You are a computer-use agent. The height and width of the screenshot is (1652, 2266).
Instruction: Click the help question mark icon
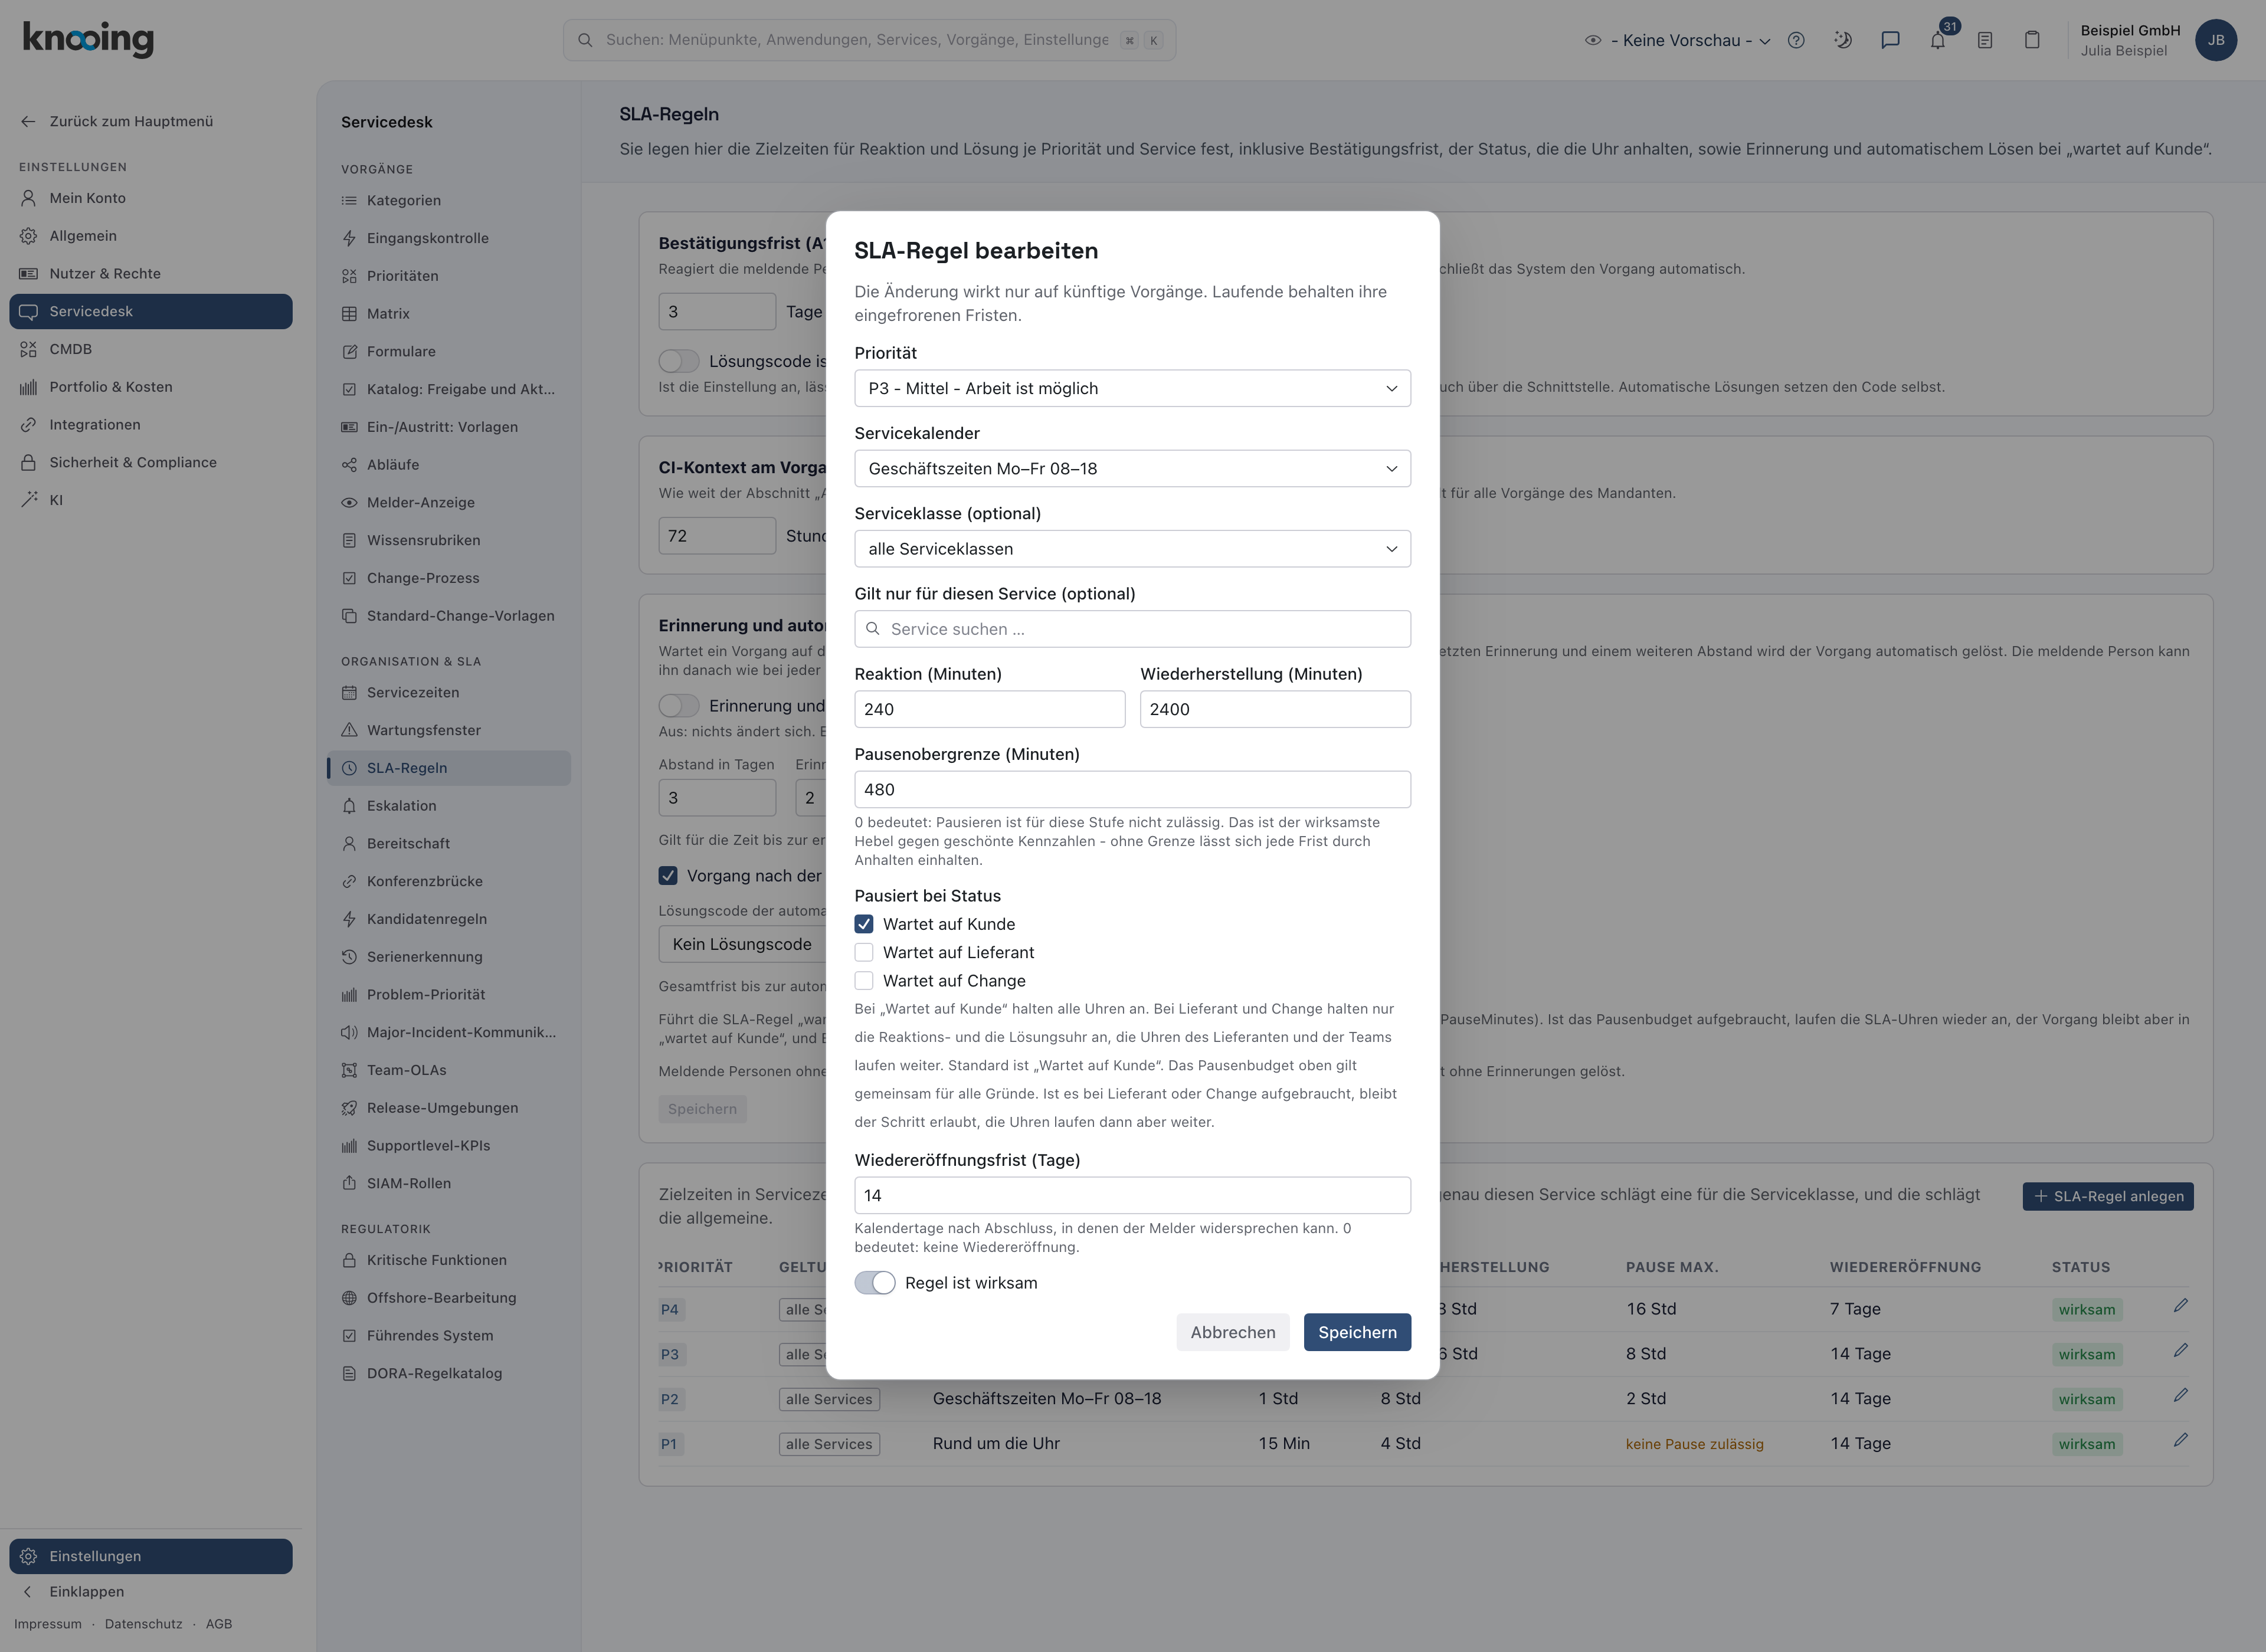[x=1796, y=40]
